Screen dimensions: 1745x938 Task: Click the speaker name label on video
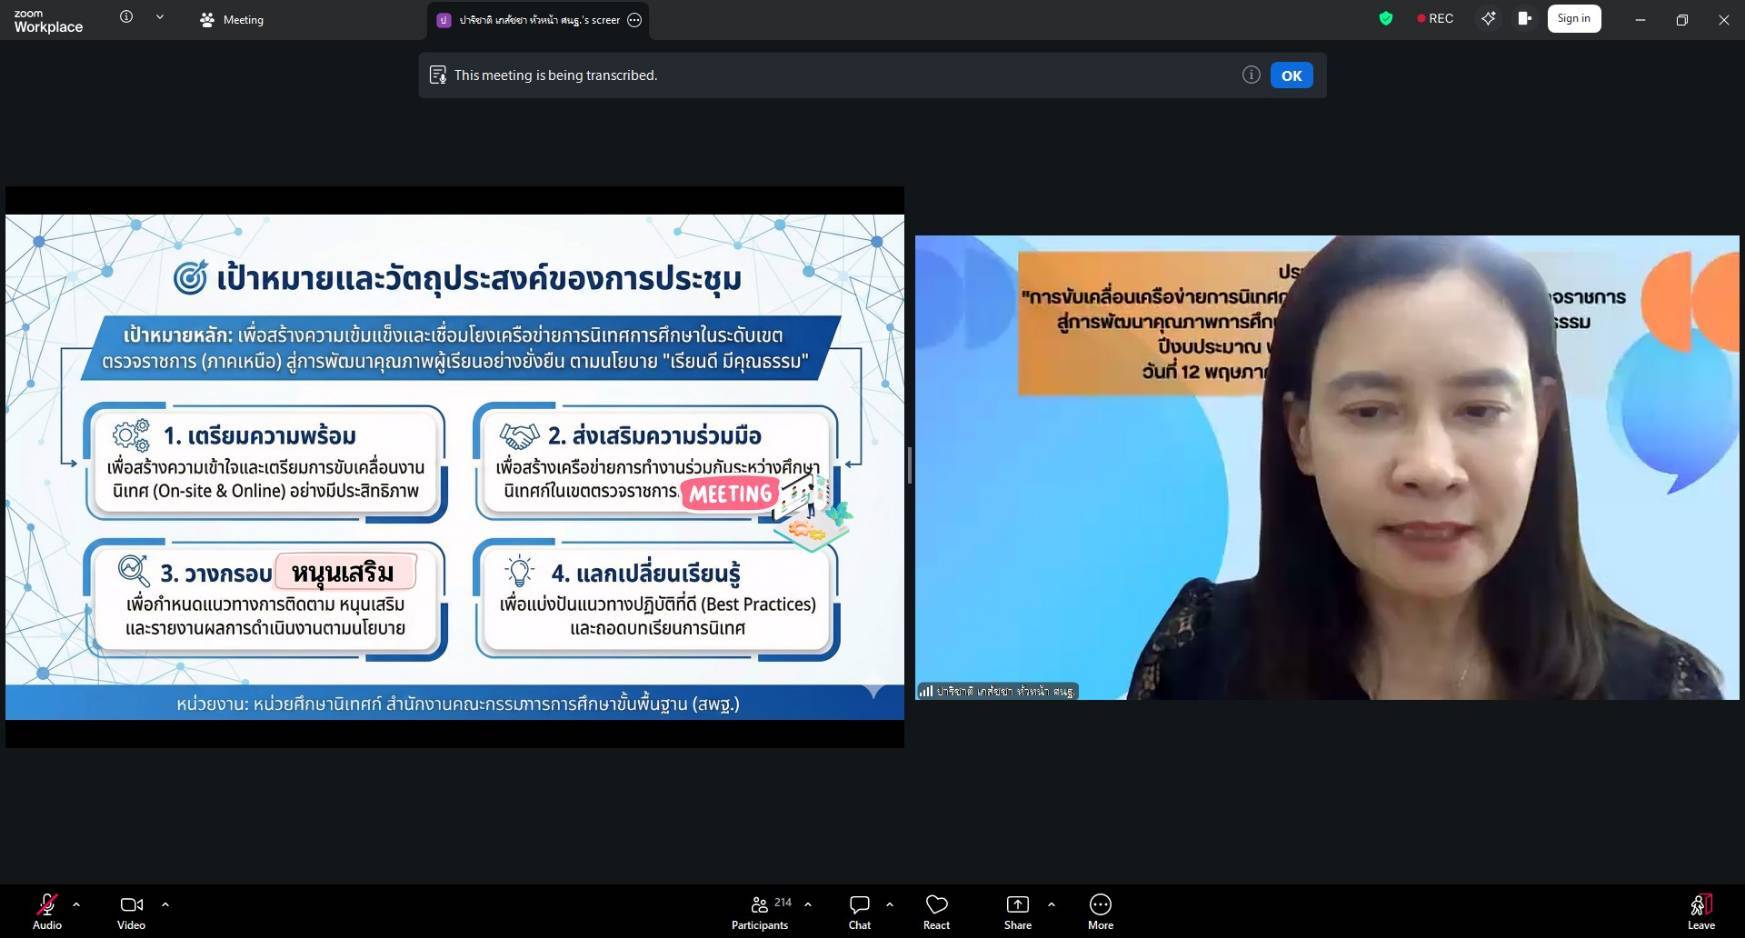pos(997,691)
